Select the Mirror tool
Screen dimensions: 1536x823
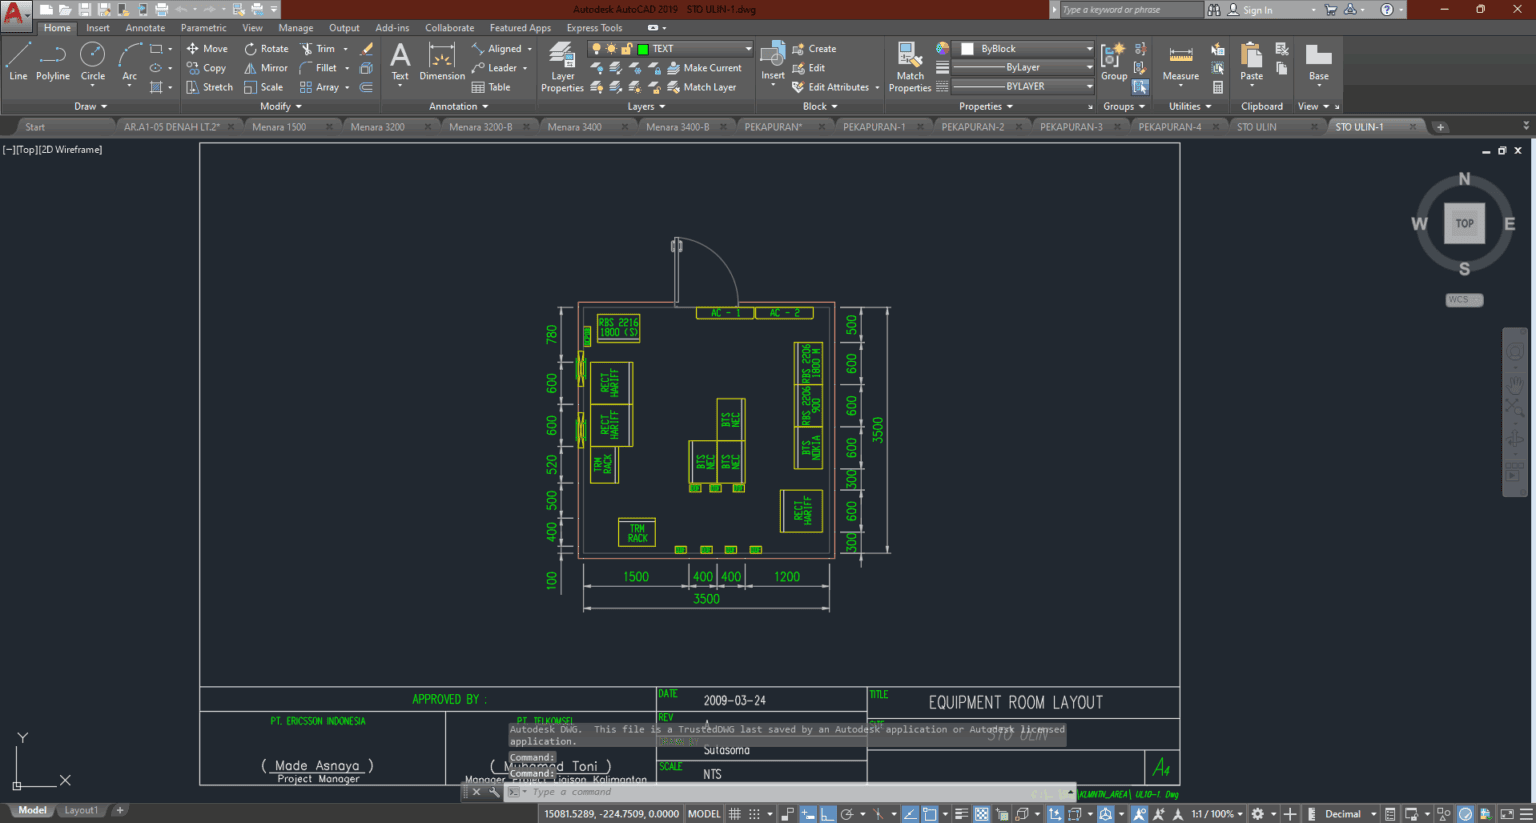pyautogui.click(x=266, y=67)
